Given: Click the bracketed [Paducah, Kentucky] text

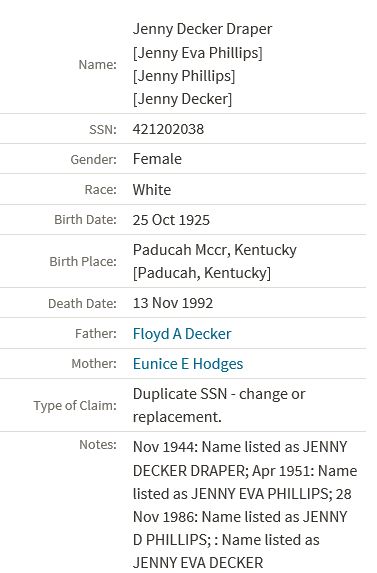Looking at the screenshot, I should [202, 273].
